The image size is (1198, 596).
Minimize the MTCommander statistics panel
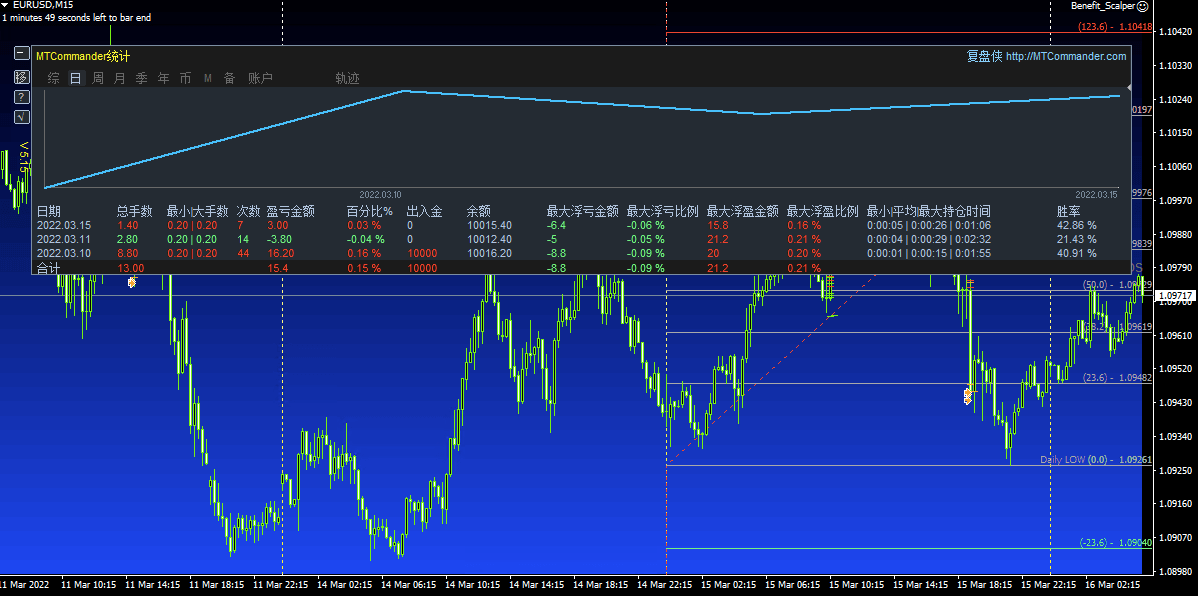tap(21, 53)
